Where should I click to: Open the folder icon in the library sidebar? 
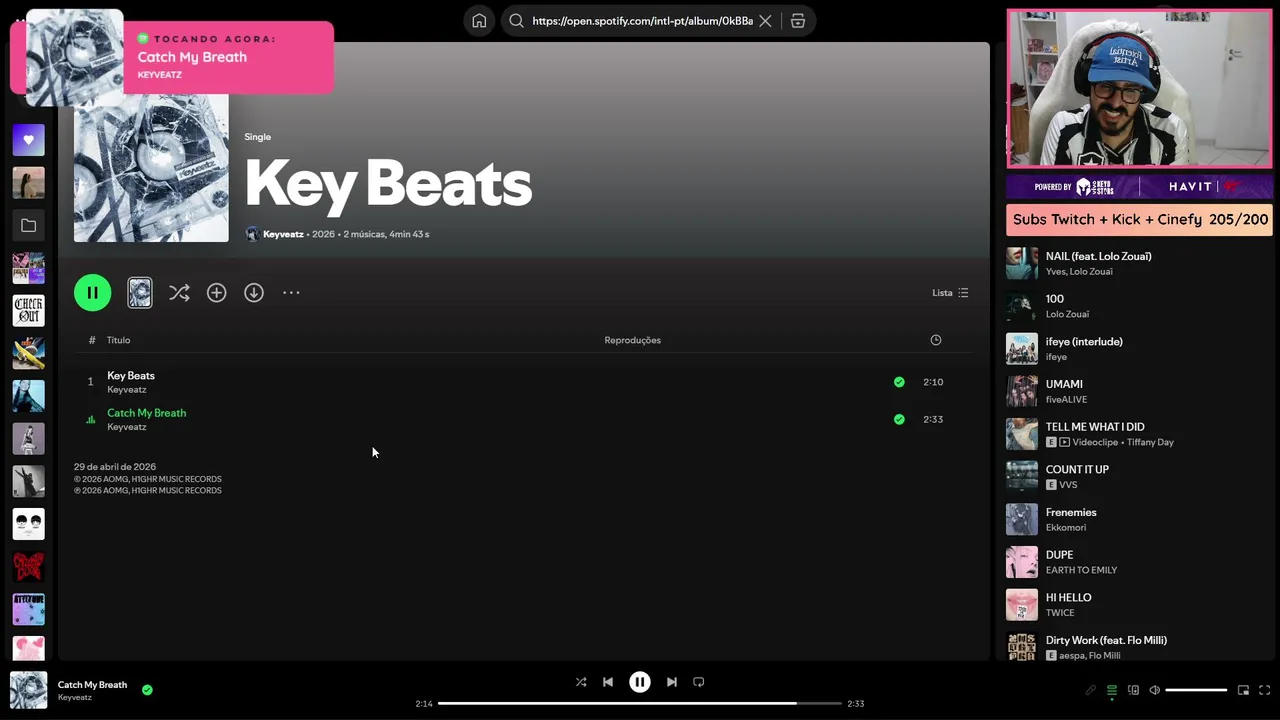(28, 226)
